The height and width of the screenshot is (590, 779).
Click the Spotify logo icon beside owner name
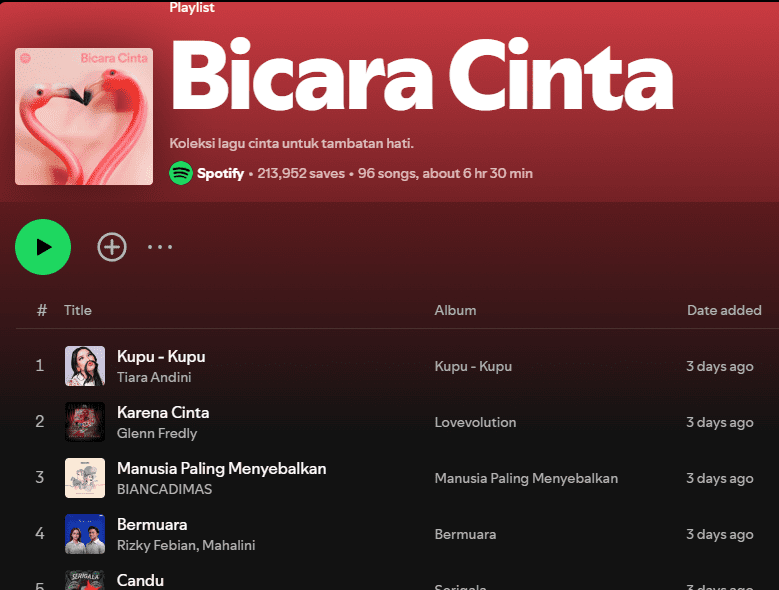tap(181, 173)
